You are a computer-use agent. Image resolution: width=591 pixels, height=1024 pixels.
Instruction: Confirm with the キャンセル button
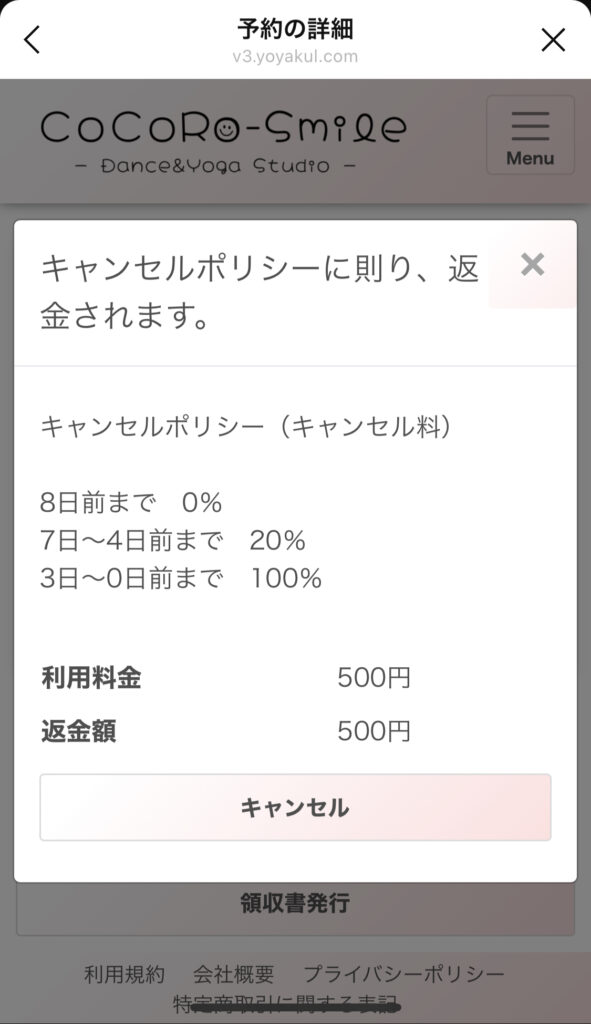pos(295,807)
